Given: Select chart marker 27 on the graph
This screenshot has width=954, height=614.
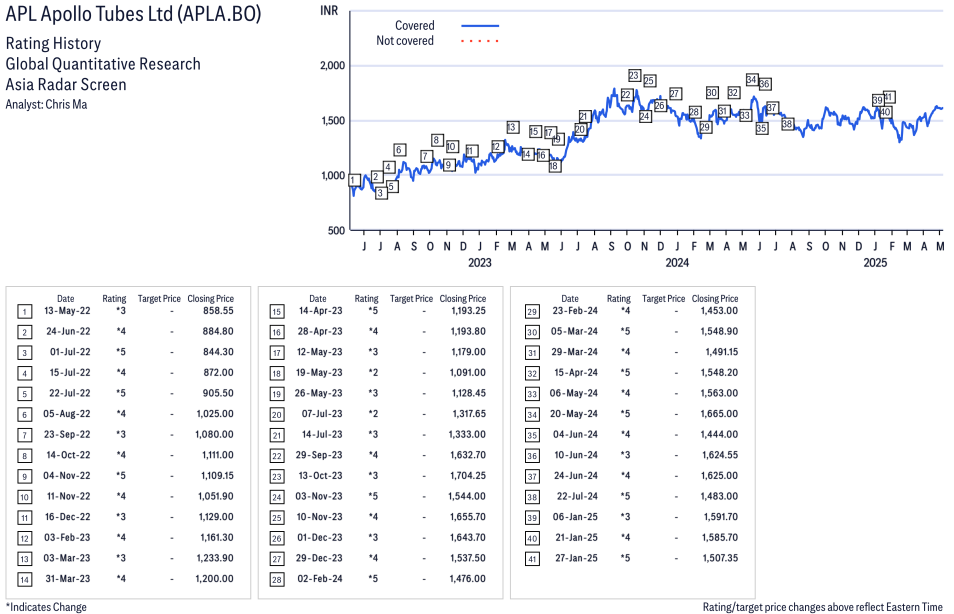Looking at the screenshot, I should pos(675,94).
